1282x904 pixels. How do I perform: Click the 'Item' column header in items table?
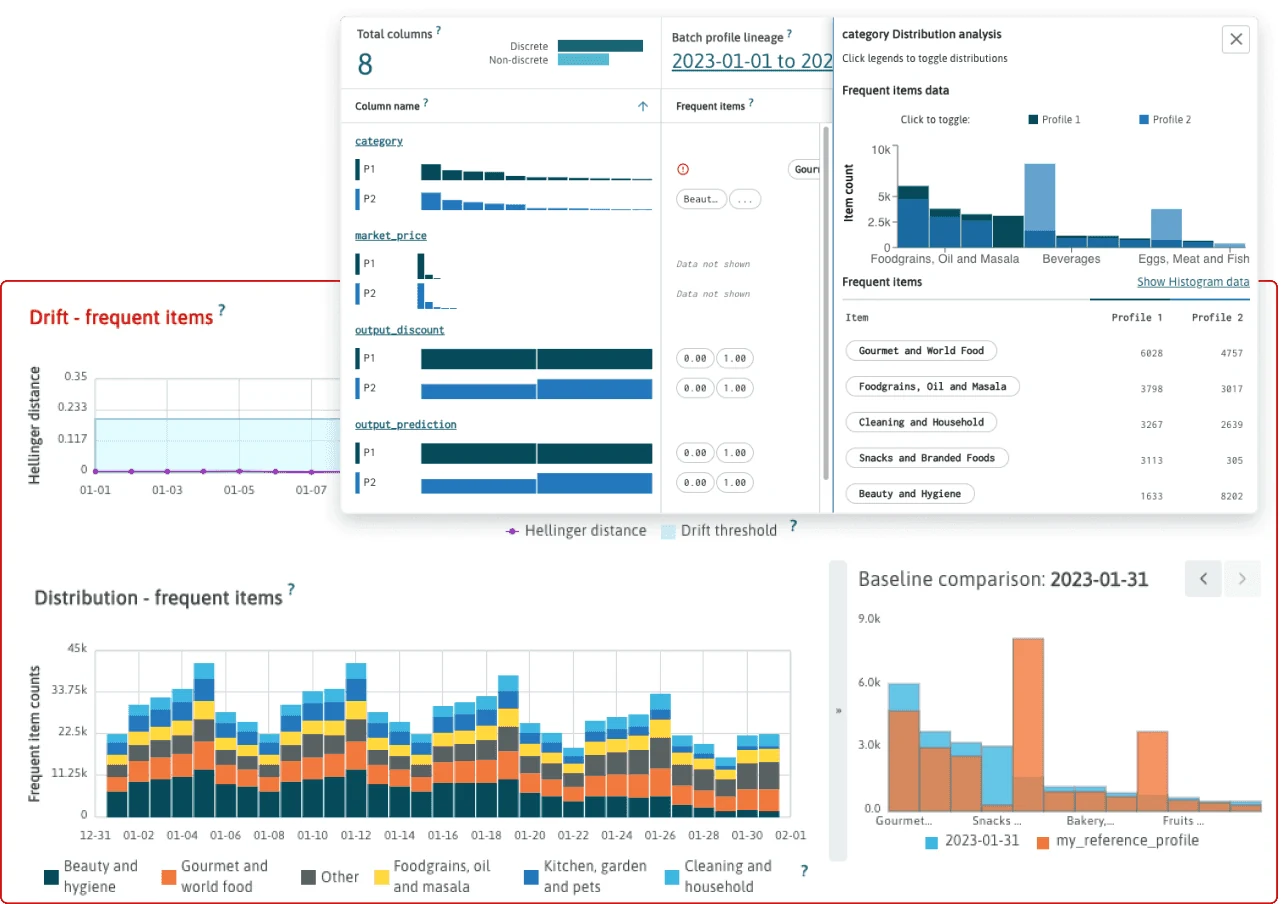pyautogui.click(x=857, y=318)
